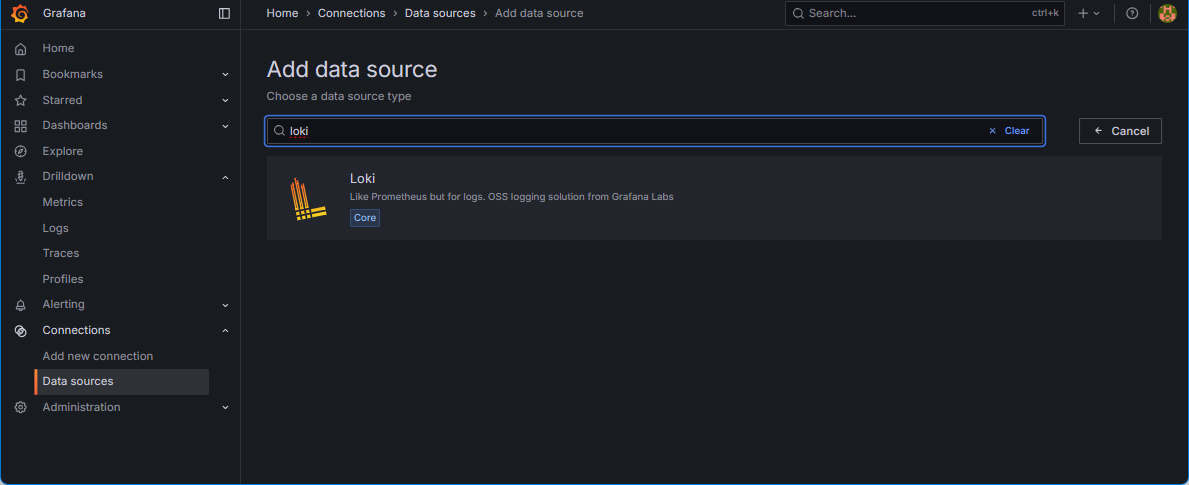Click the Loki data source logo

[308, 198]
